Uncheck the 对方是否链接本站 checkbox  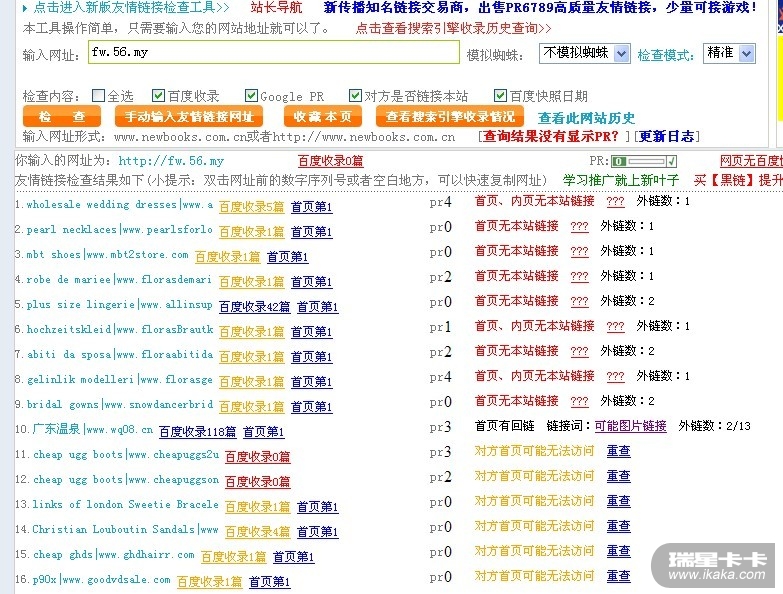(x=355, y=95)
